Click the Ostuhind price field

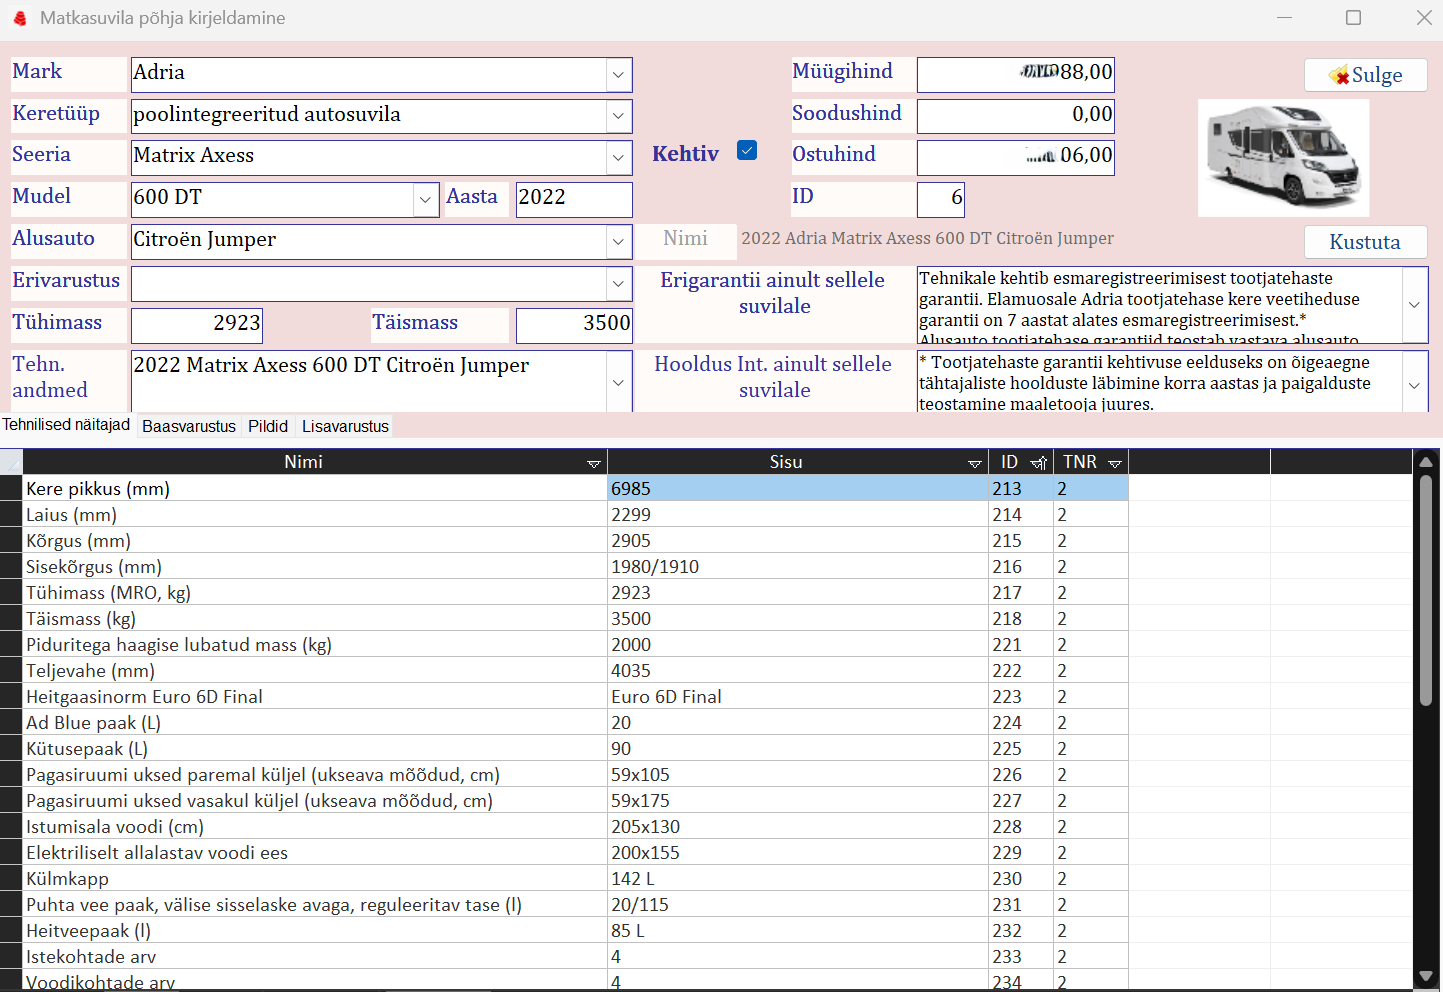1015,157
